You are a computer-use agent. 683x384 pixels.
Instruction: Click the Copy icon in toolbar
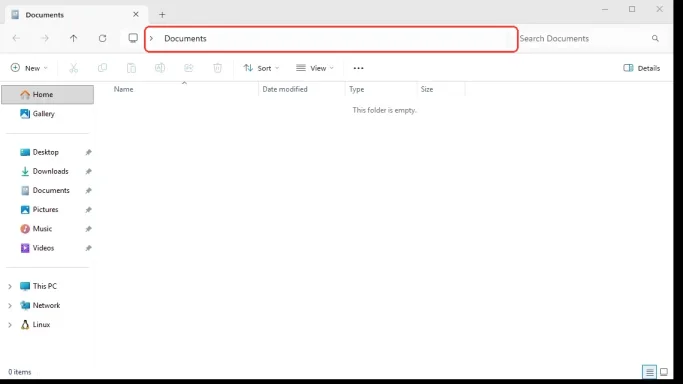click(x=102, y=68)
